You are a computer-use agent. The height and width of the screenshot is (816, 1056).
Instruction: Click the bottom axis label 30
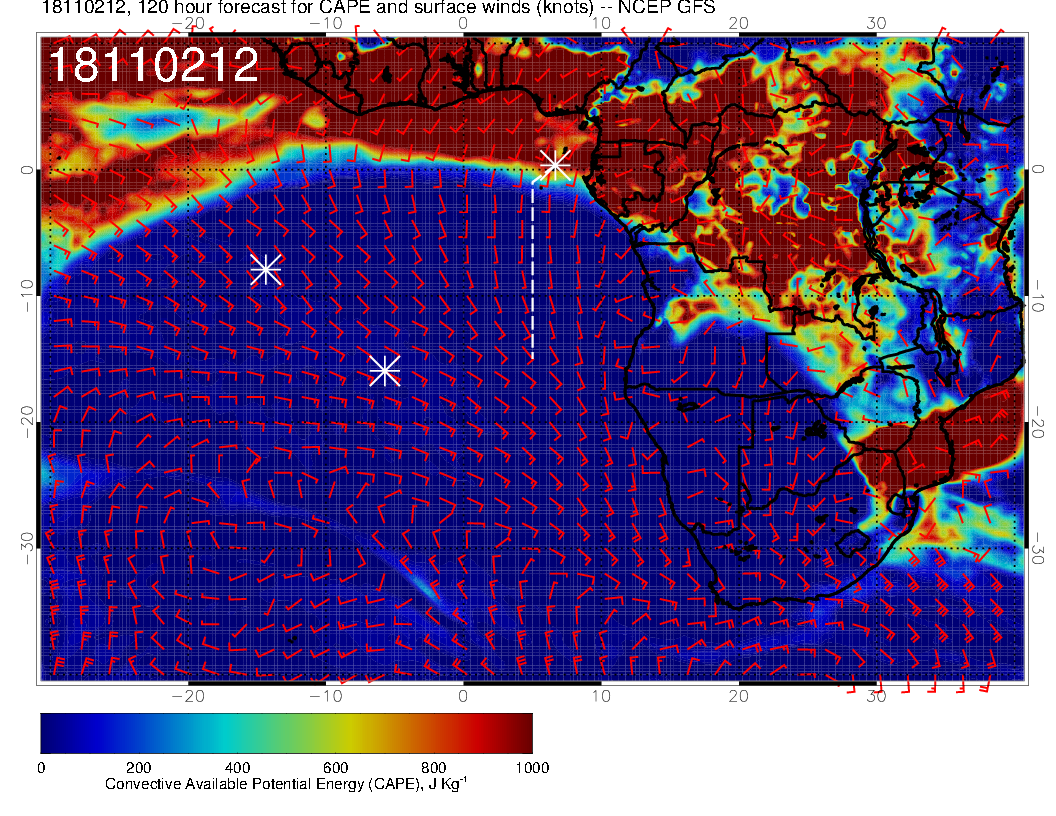tap(877, 695)
